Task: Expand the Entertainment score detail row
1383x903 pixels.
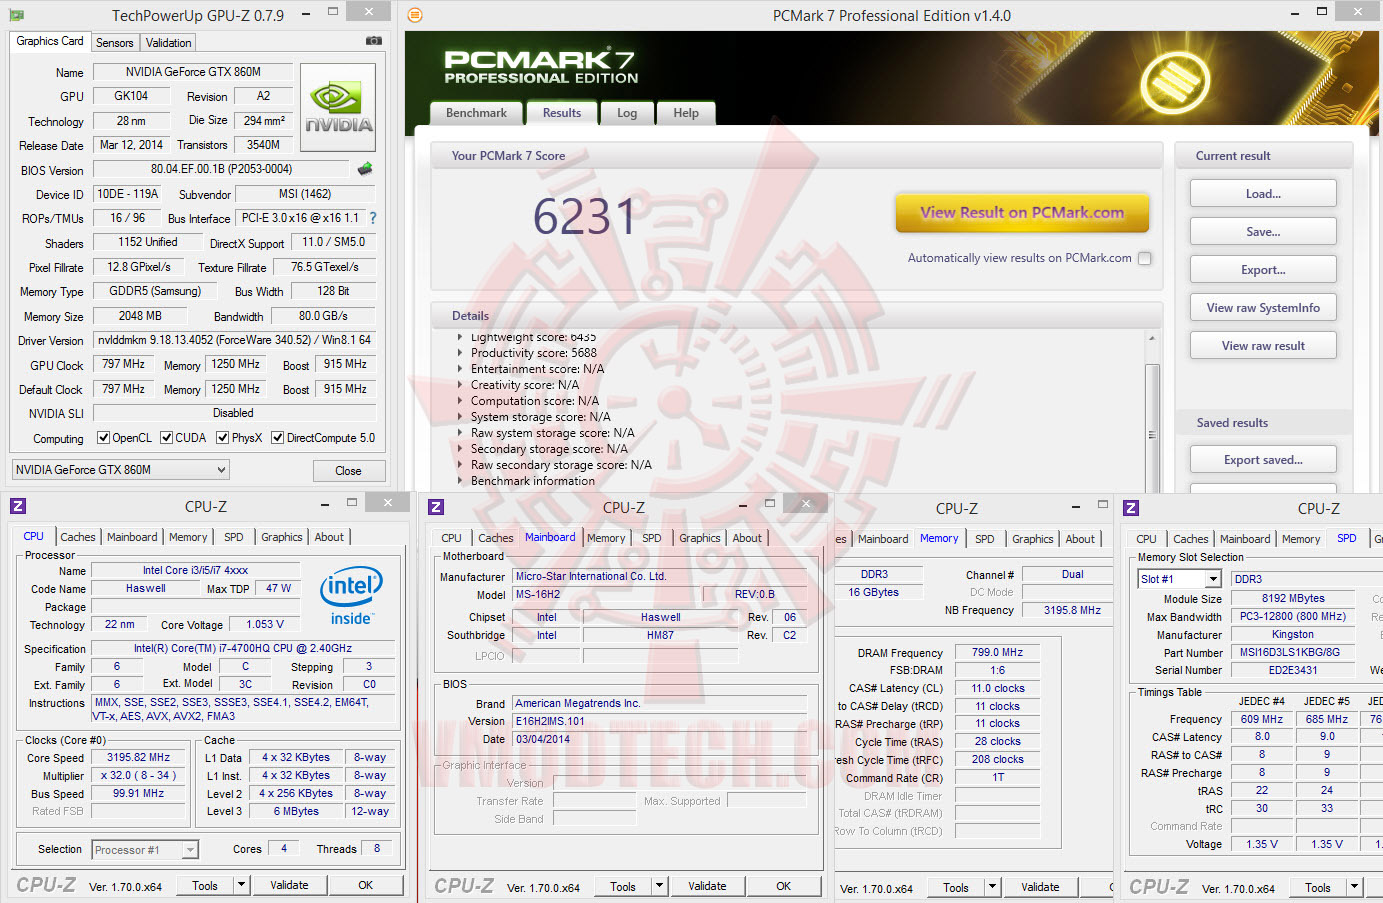Action: click(460, 369)
